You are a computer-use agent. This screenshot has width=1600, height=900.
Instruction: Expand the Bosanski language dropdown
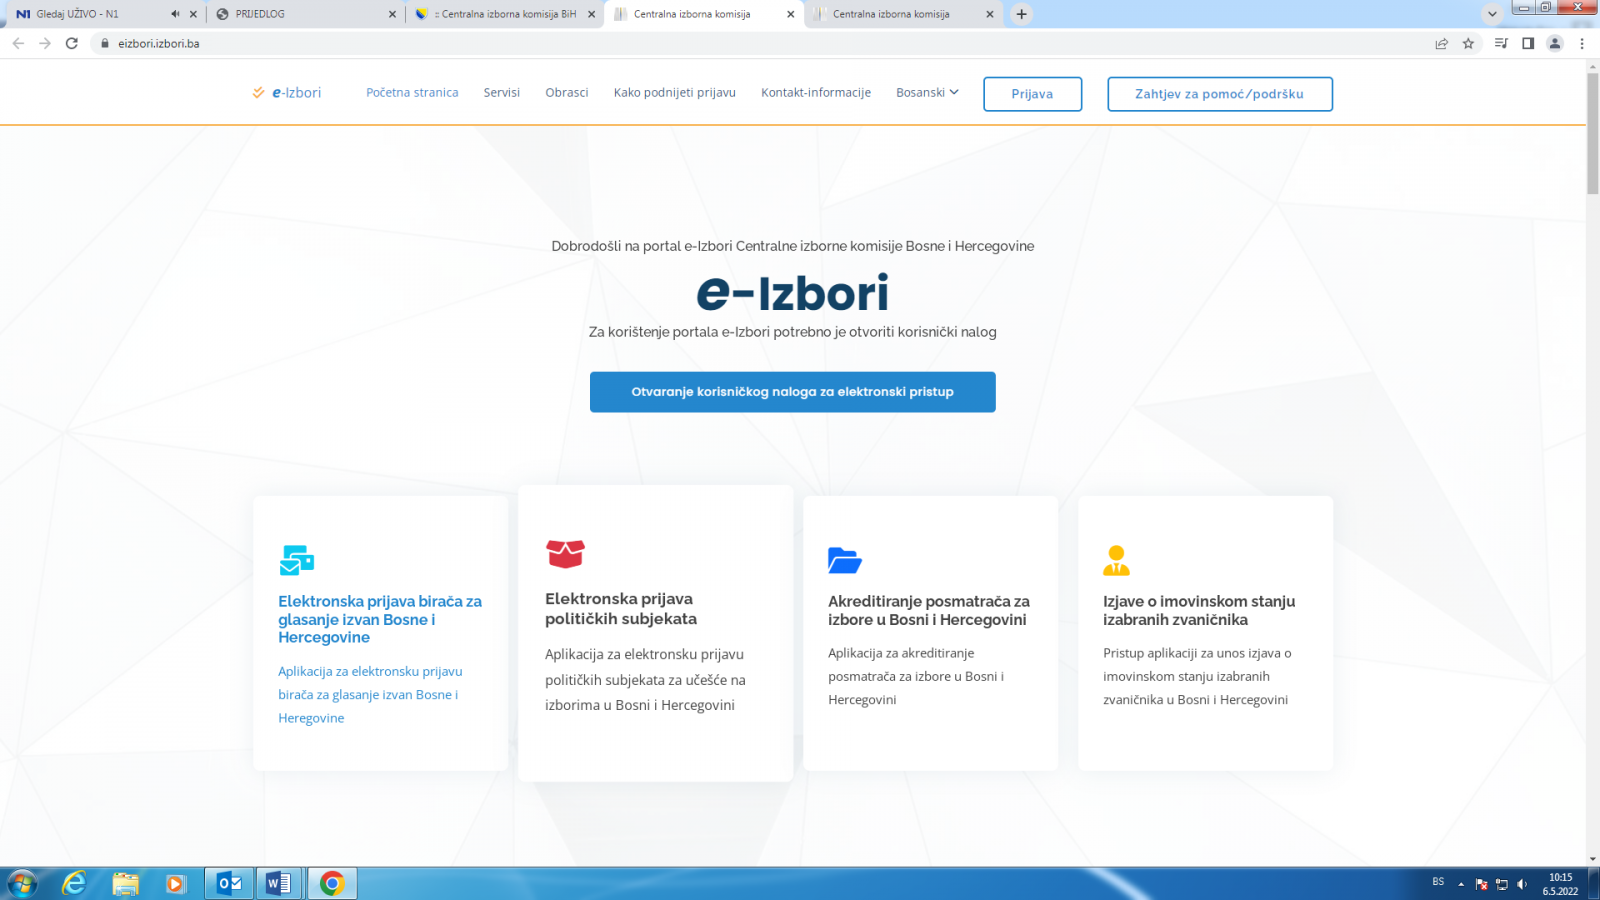[x=927, y=93]
